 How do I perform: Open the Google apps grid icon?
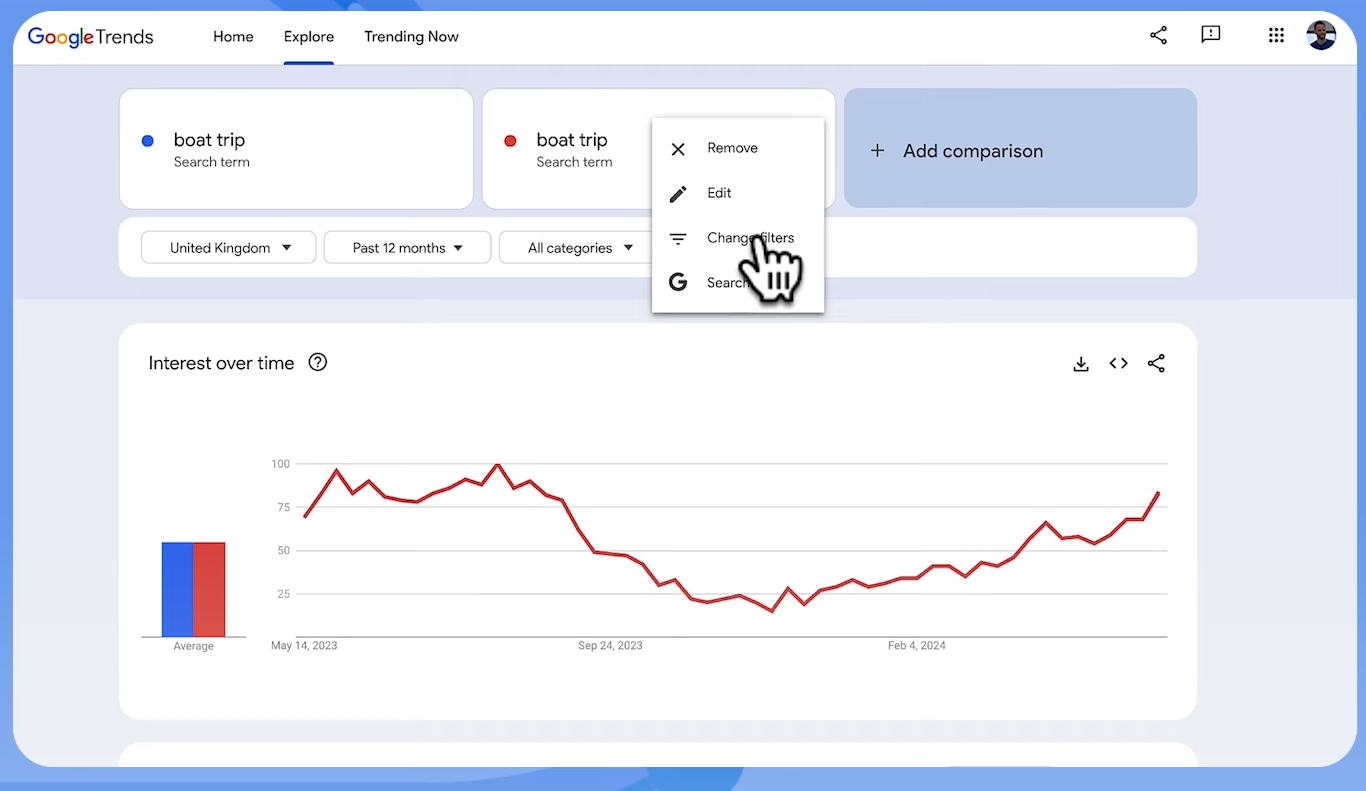tap(1276, 36)
